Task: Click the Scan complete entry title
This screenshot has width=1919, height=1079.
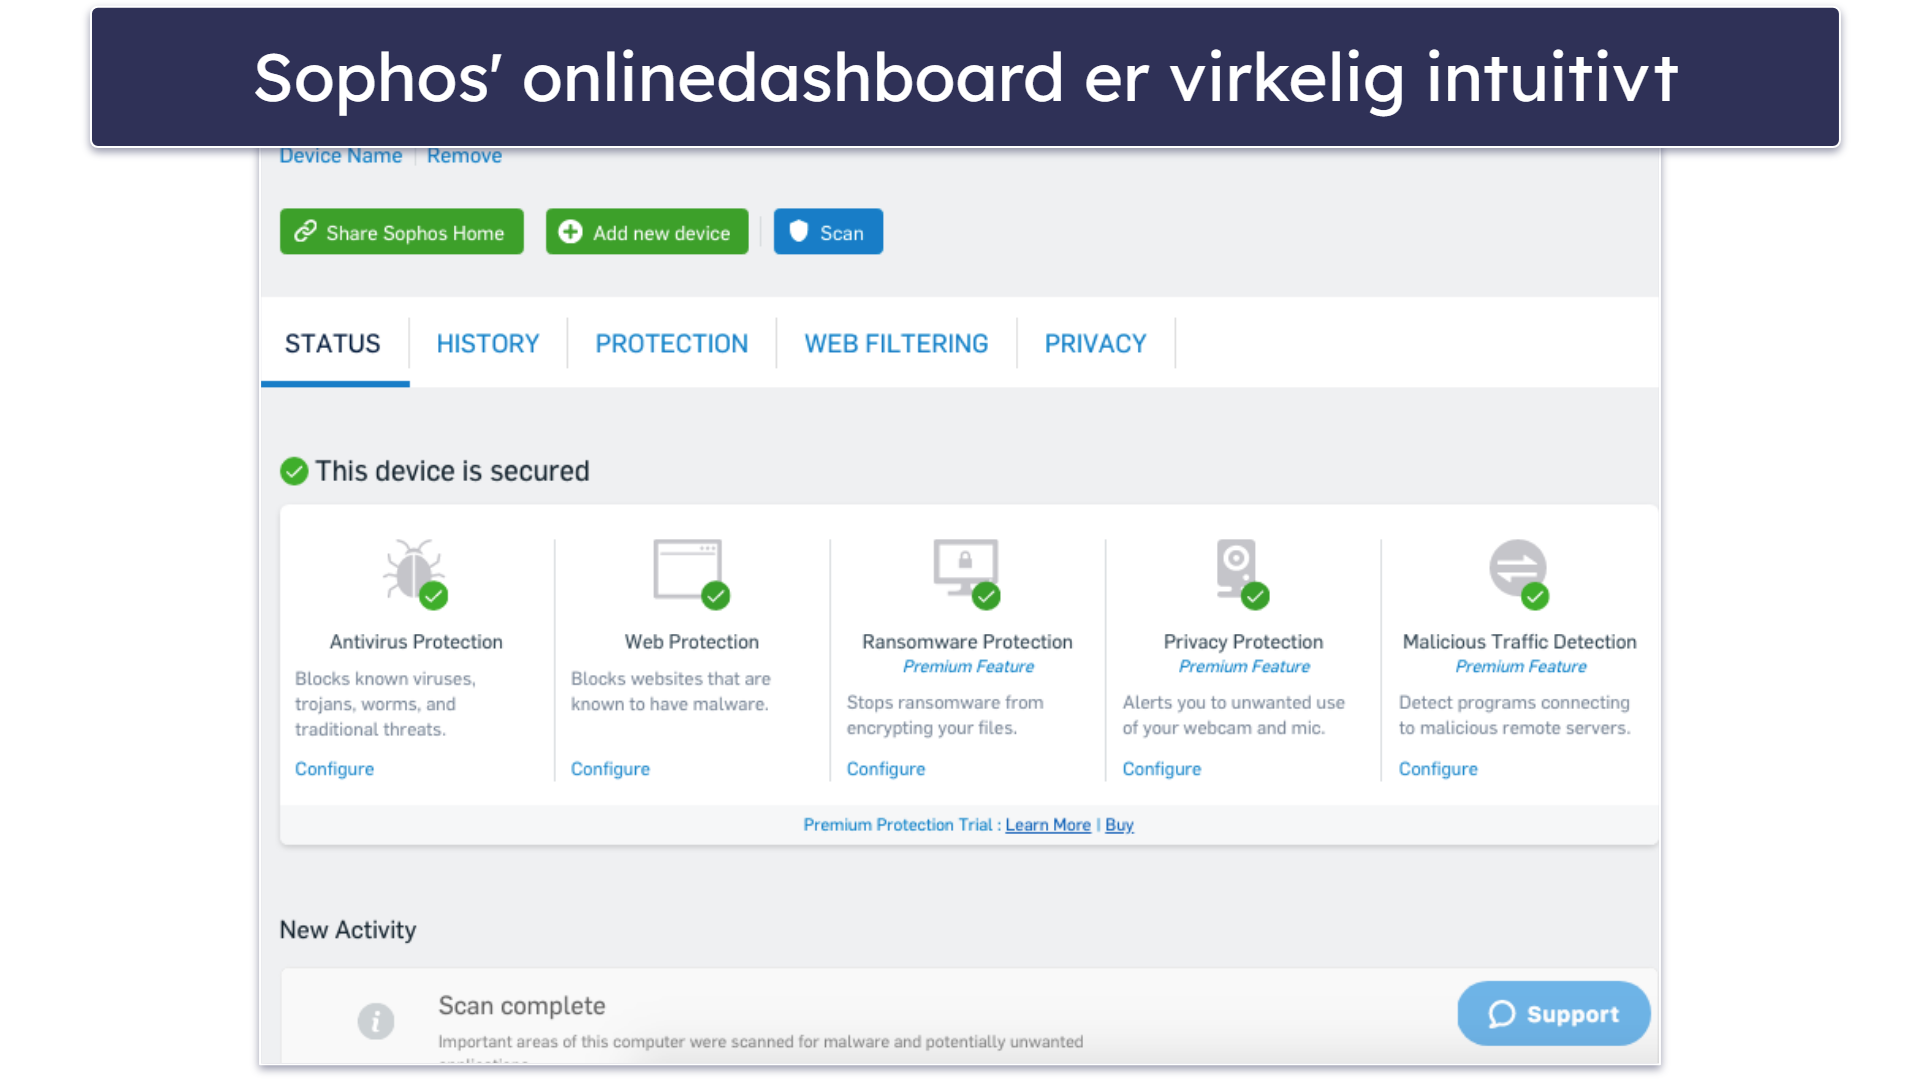Action: 522,1006
